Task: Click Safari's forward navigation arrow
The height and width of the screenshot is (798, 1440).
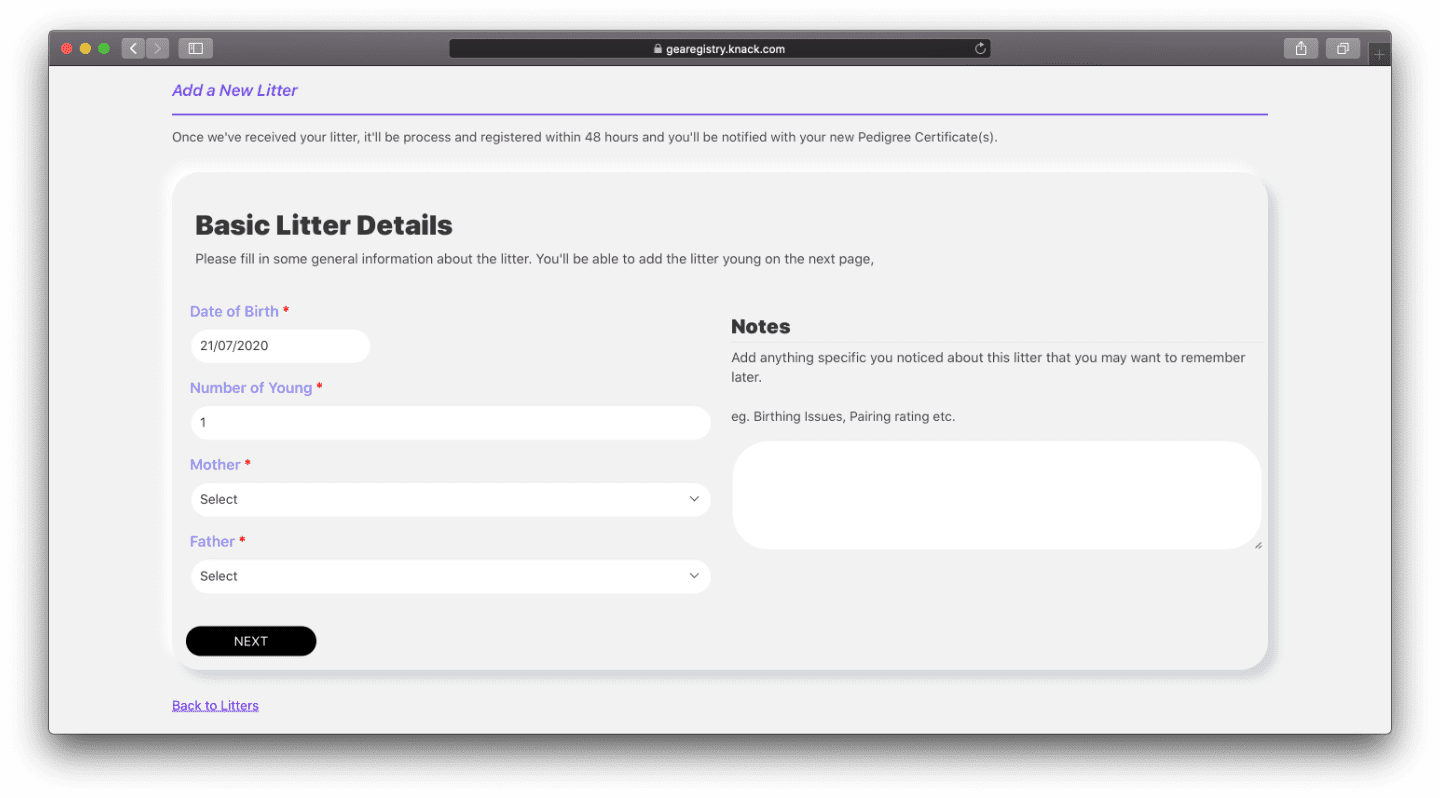Action: pos(157,48)
